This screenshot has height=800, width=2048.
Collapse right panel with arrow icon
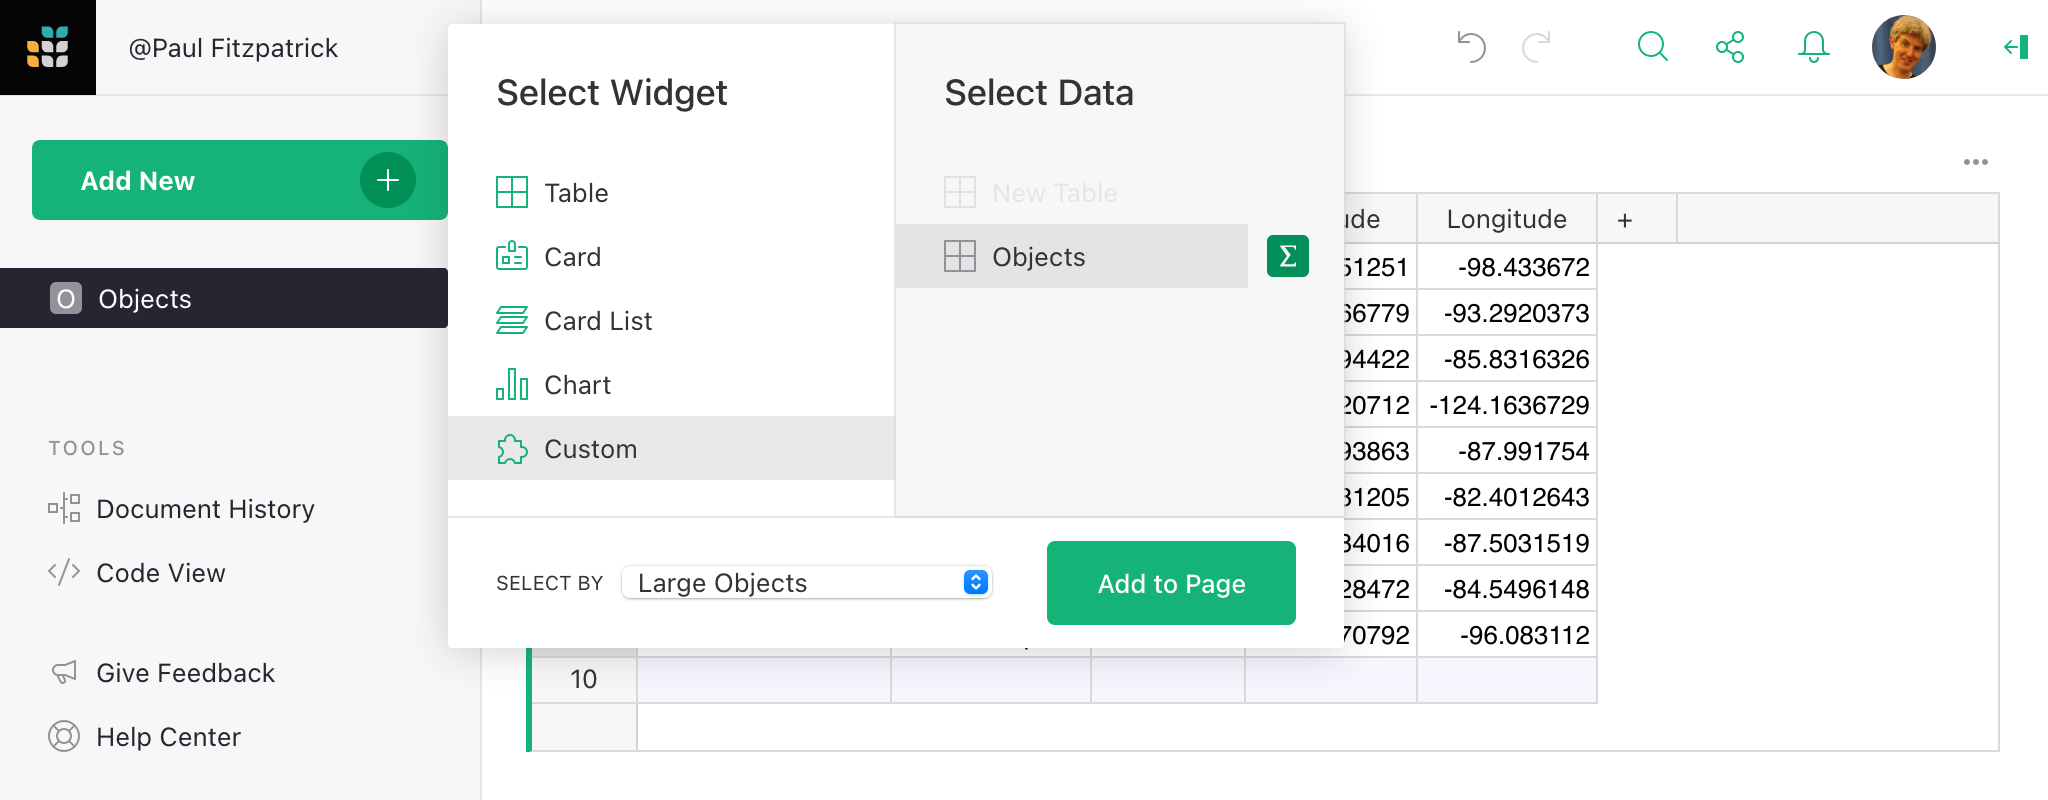[x=2016, y=47]
